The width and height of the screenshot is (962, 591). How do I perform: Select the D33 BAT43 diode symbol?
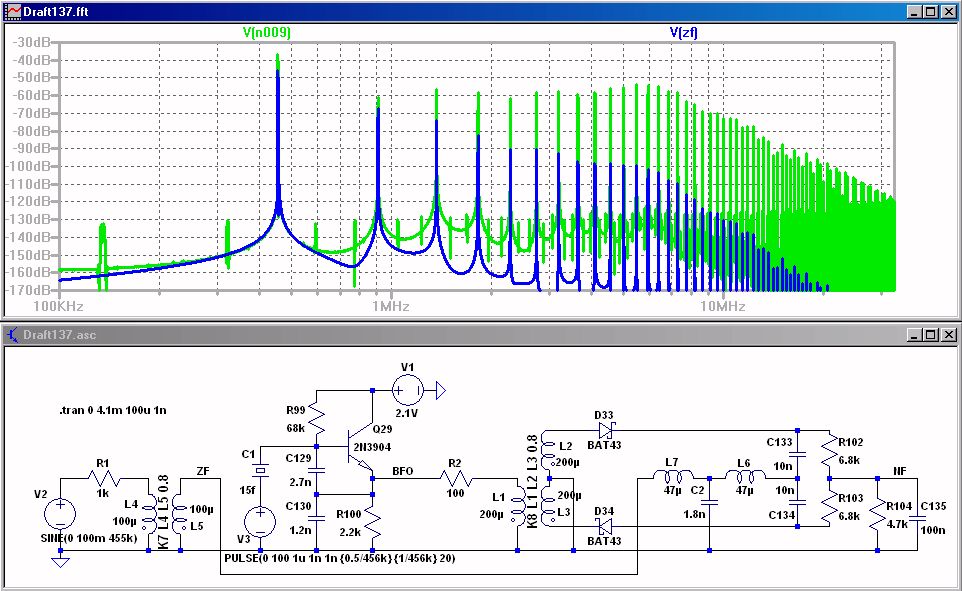(x=605, y=430)
